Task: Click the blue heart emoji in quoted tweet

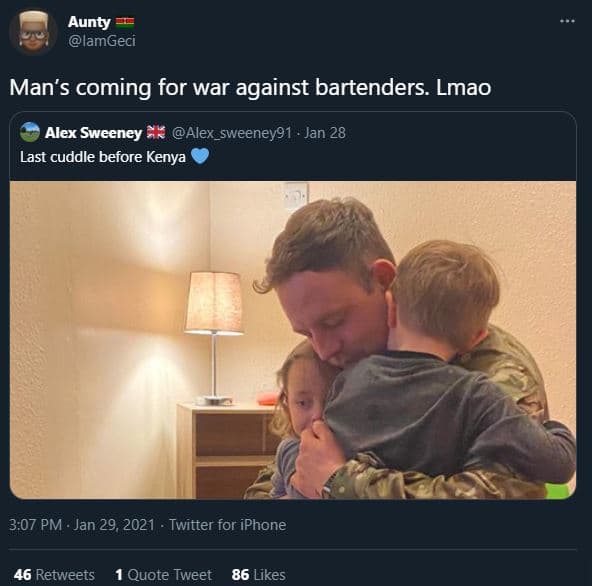Action: coord(200,156)
